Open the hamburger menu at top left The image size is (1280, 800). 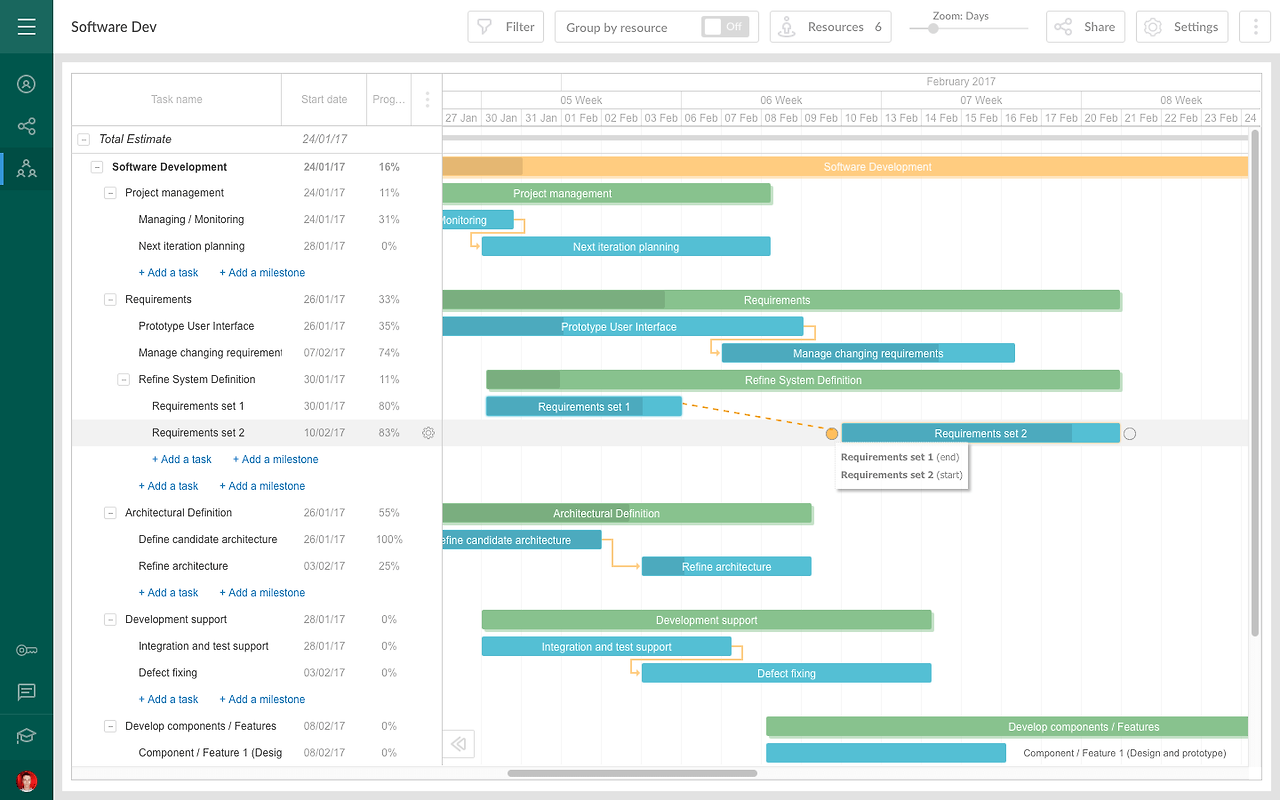pyautogui.click(x=25, y=25)
